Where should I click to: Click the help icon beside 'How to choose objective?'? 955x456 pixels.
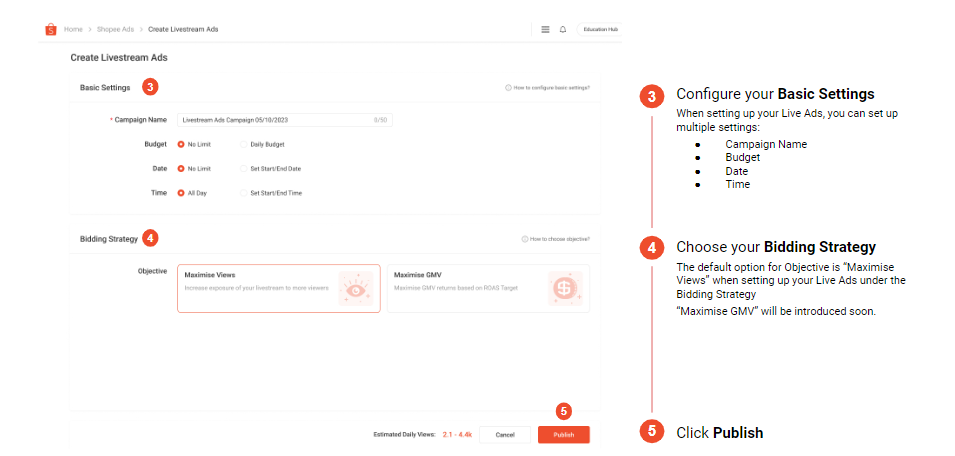pyautogui.click(x=524, y=239)
